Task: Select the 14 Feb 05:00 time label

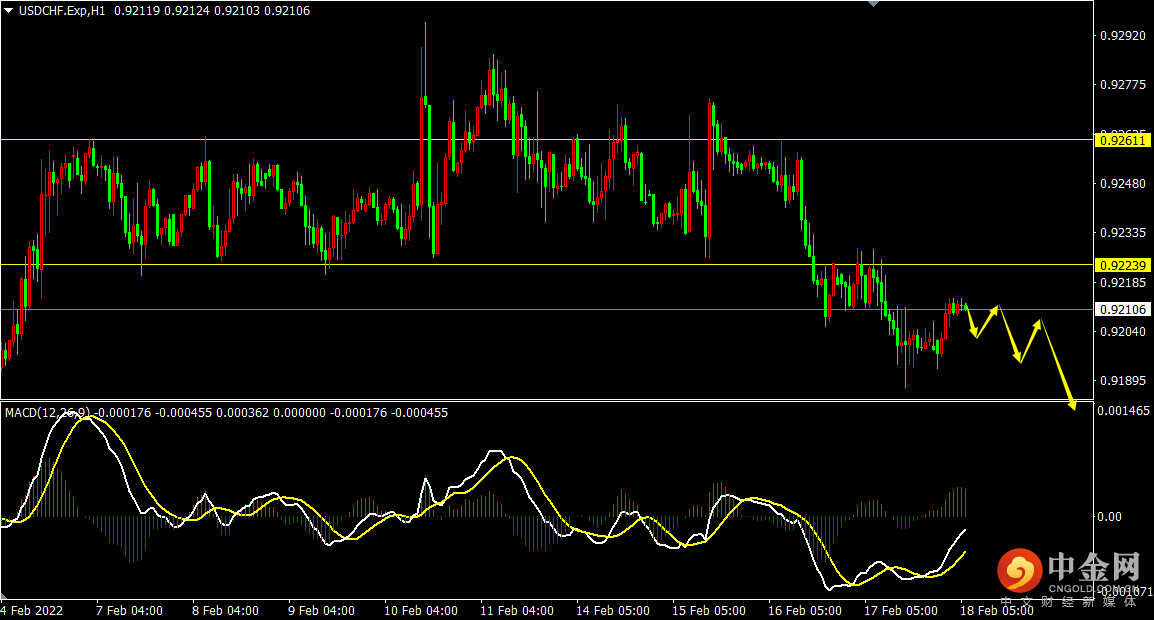Action: tap(614, 610)
